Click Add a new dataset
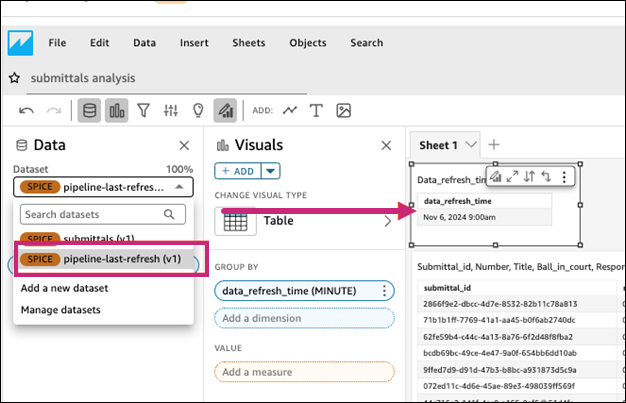Image resolution: width=626 pixels, height=403 pixels. pyautogui.click(x=64, y=288)
